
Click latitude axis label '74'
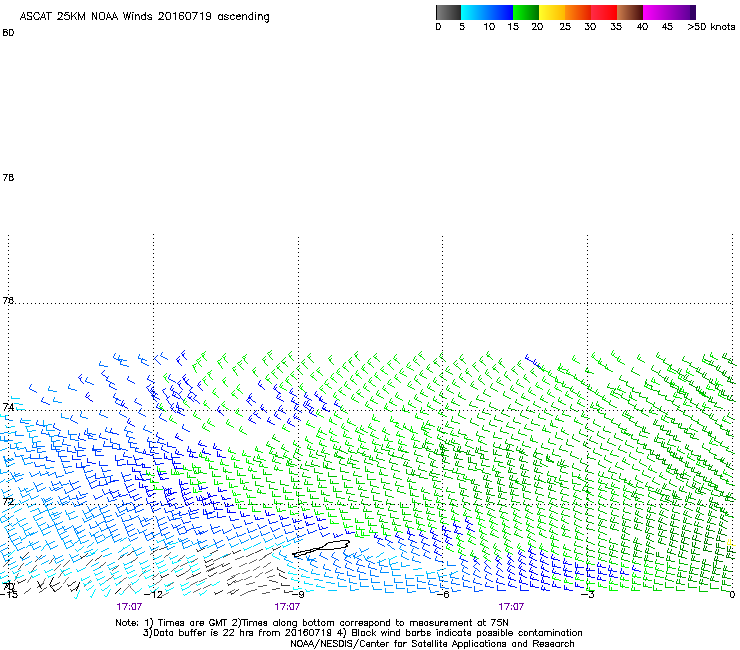pyautogui.click(x=8, y=407)
